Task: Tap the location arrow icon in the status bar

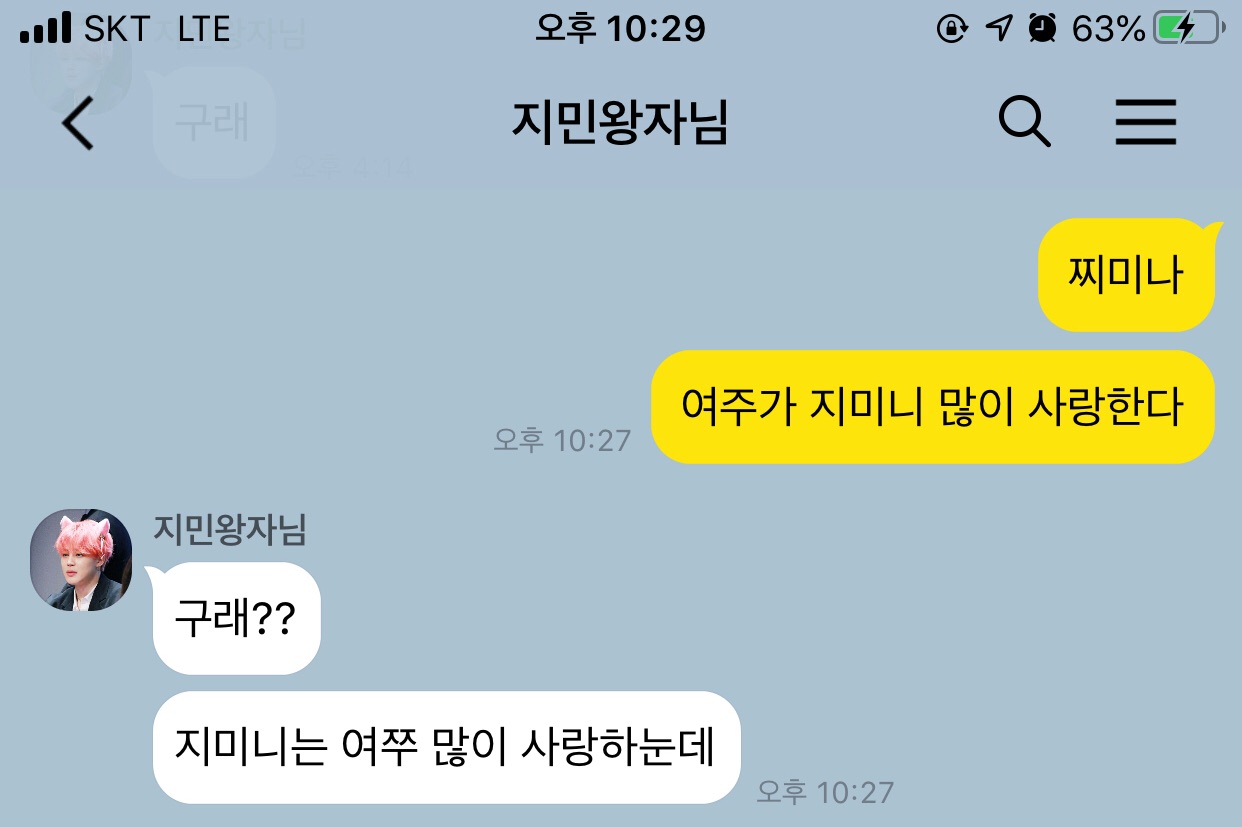Action: click(999, 29)
